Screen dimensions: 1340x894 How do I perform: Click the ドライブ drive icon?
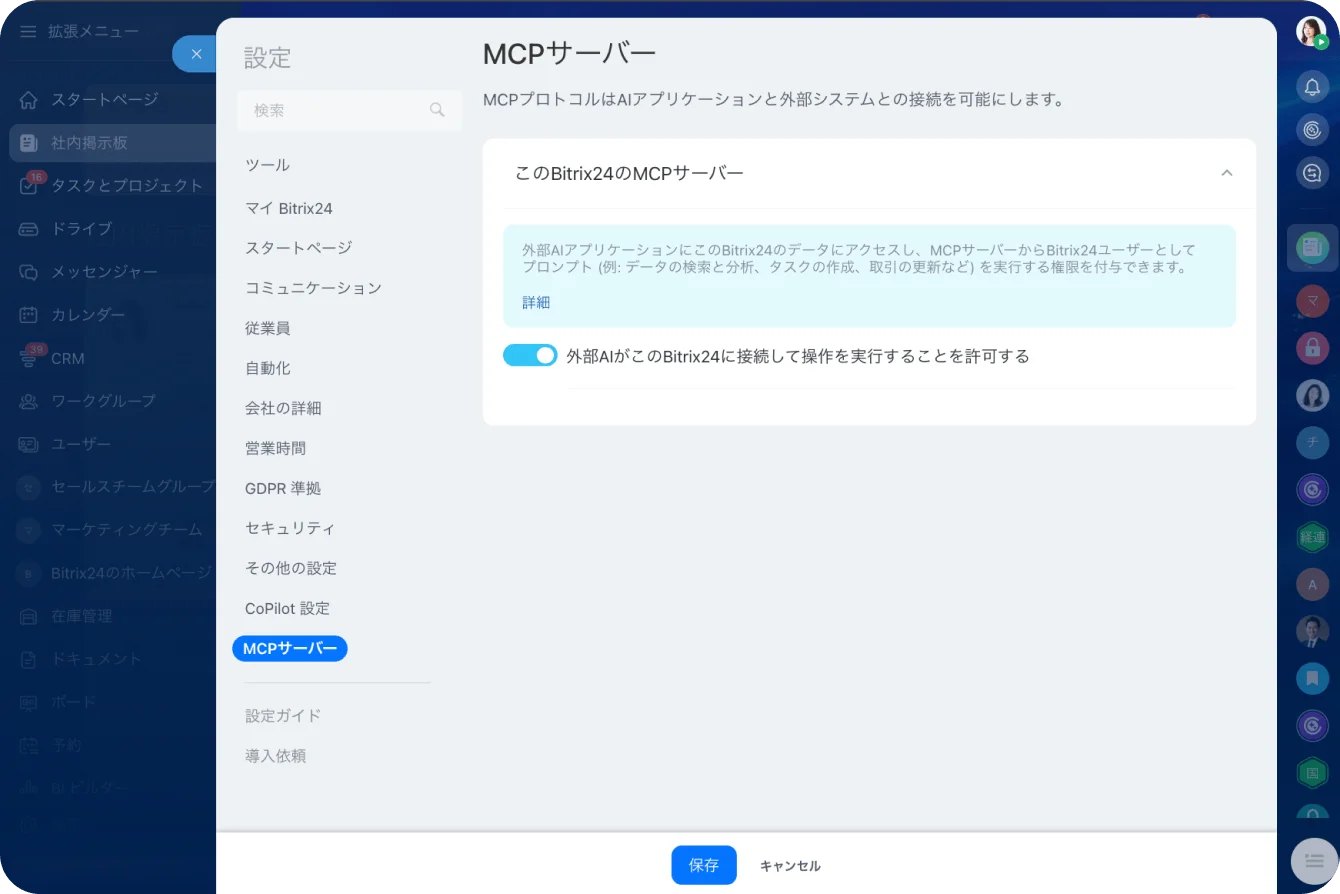(29, 229)
